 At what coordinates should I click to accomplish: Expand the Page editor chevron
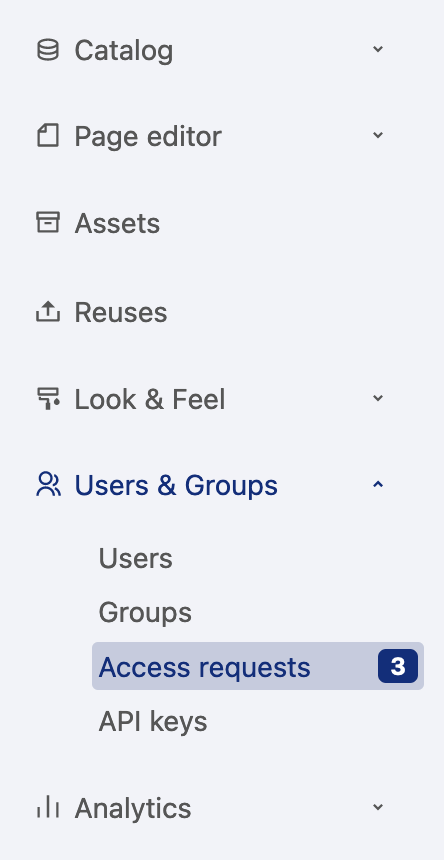[x=378, y=135]
